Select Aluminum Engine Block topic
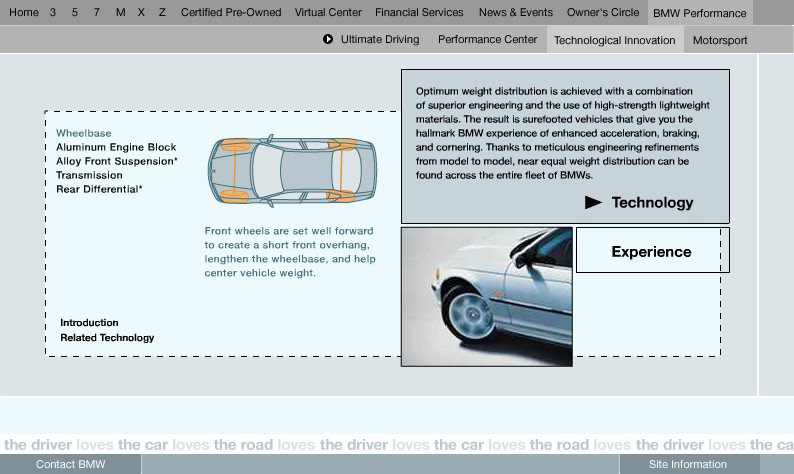 coord(116,147)
